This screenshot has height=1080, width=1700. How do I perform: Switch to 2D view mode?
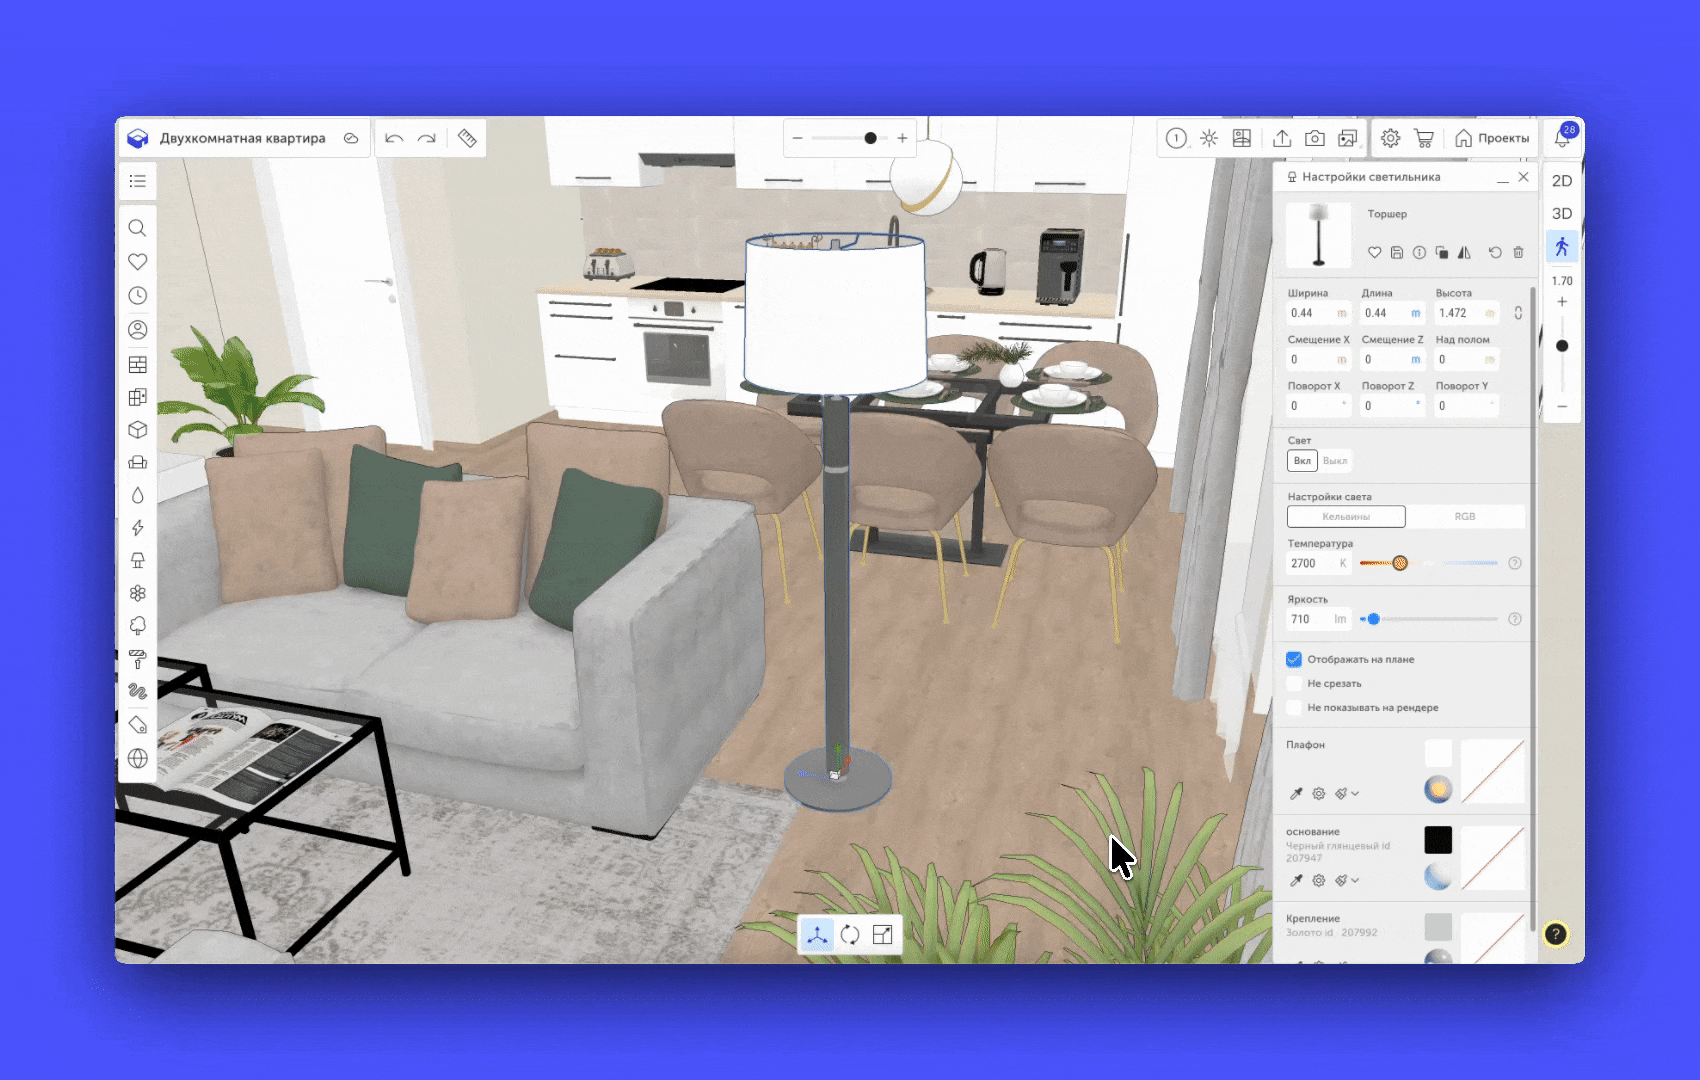coord(1561,181)
